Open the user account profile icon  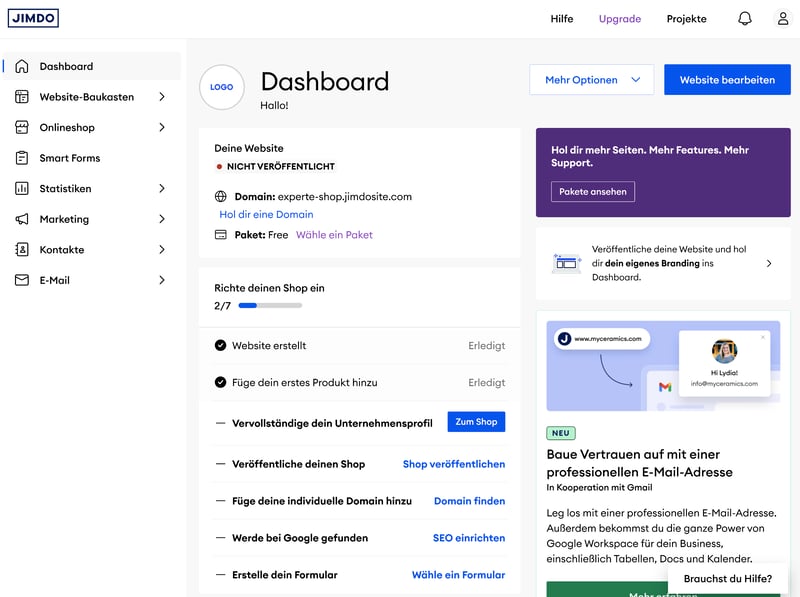[783, 19]
